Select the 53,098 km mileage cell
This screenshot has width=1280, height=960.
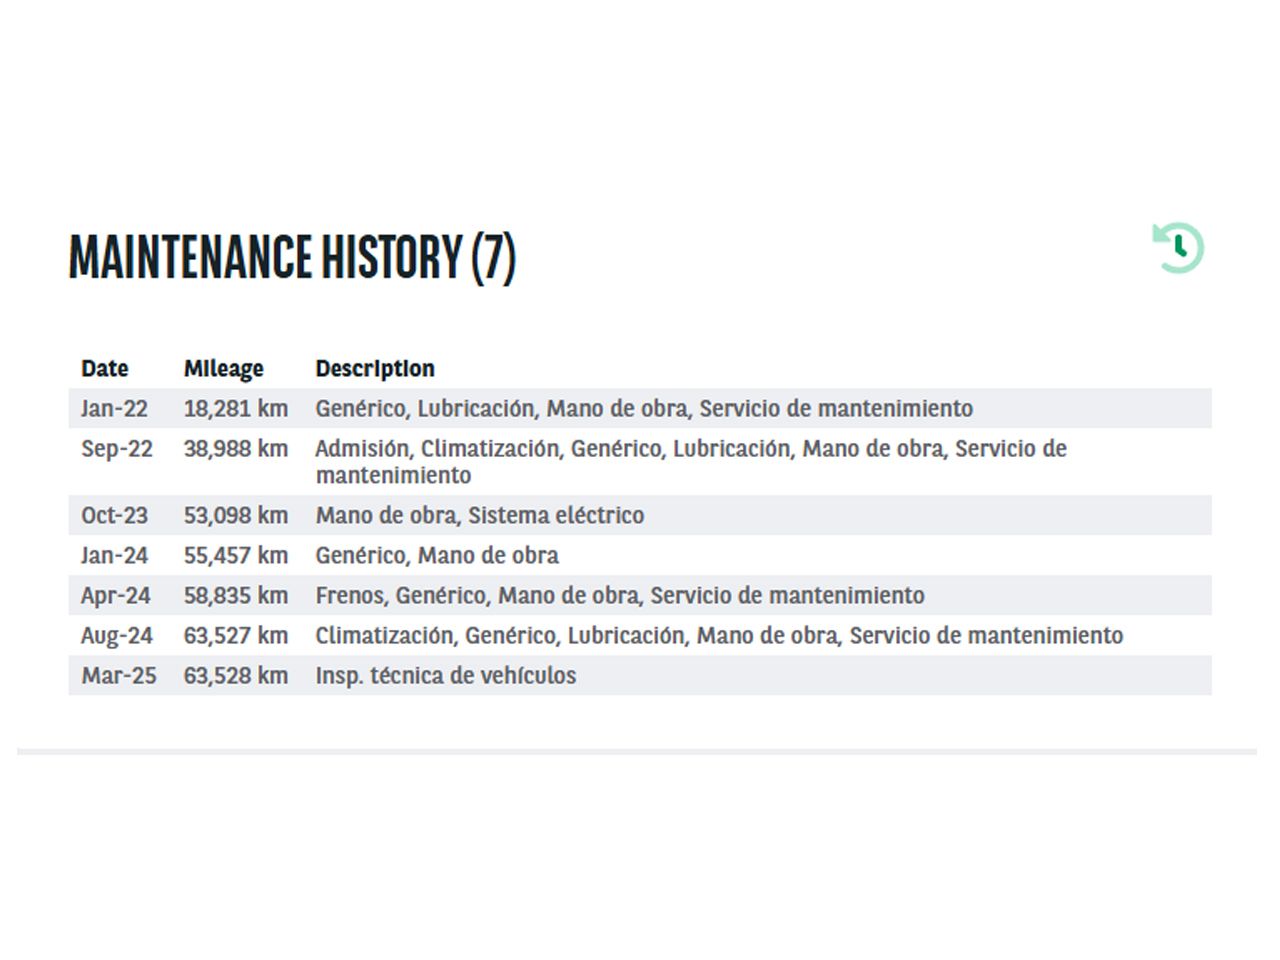click(236, 515)
